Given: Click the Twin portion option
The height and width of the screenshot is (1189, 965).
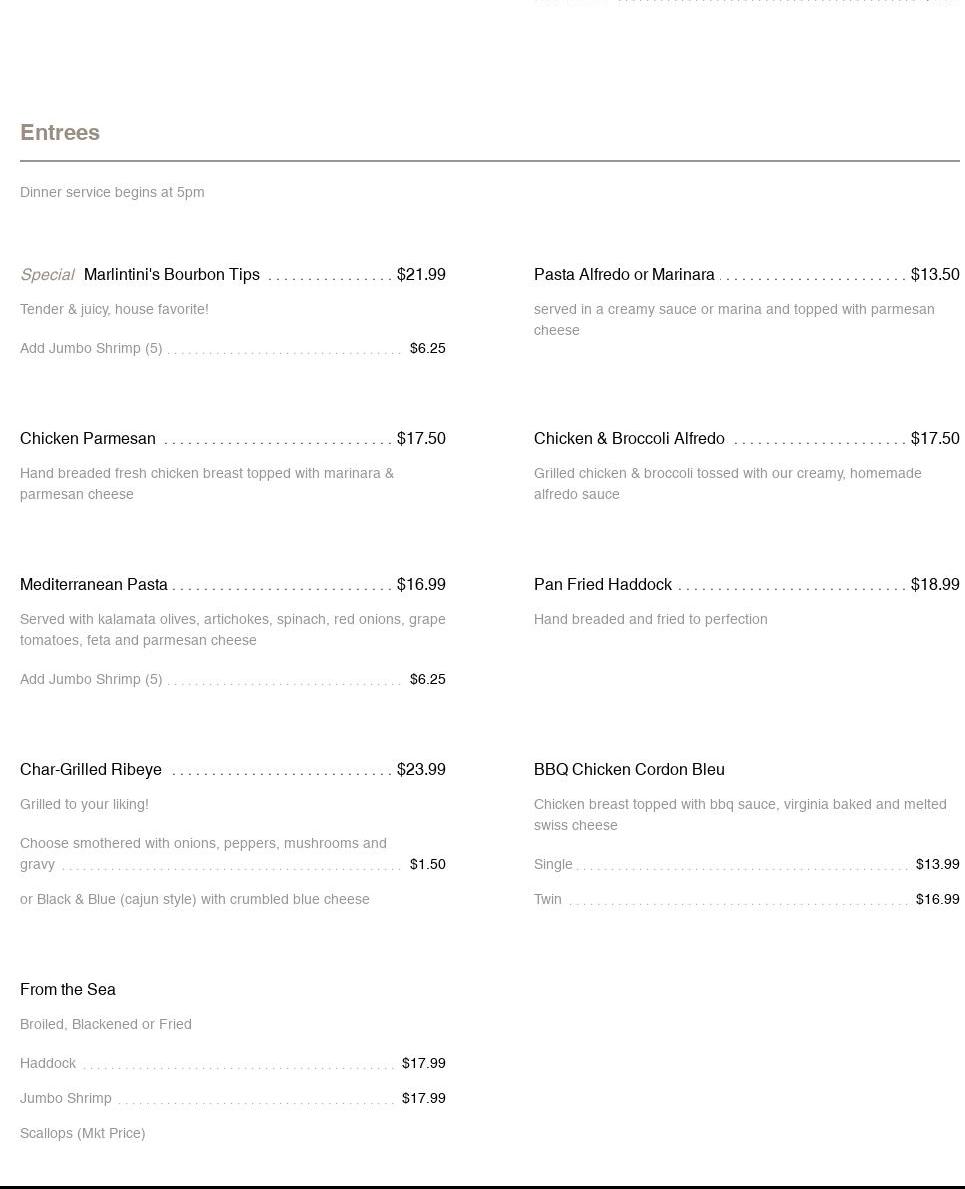Looking at the screenshot, I should click(548, 900).
